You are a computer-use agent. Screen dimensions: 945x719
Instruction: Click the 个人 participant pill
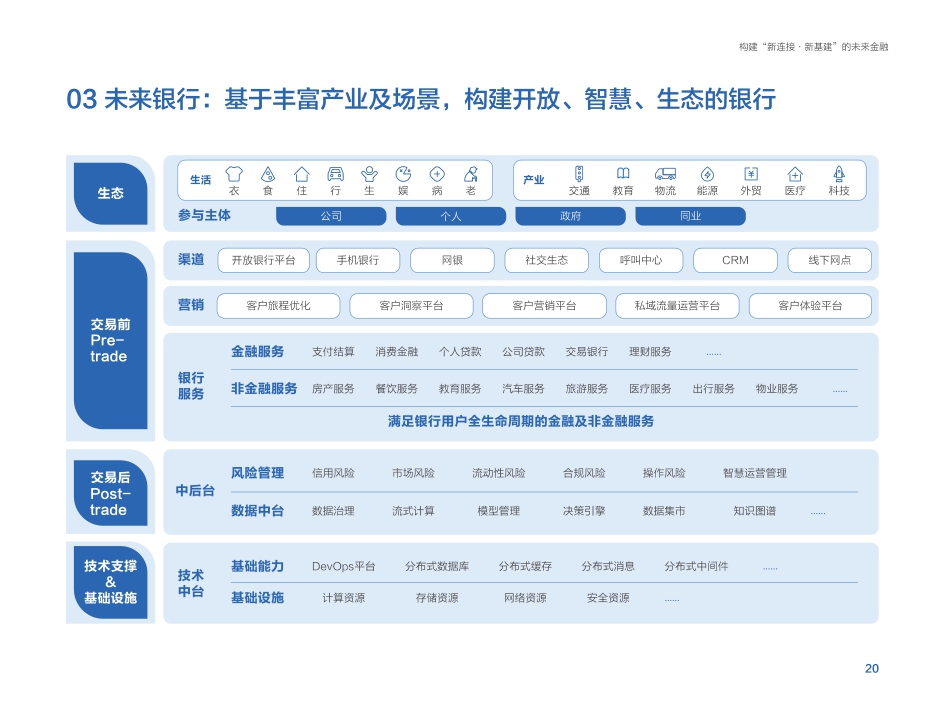[x=452, y=215]
